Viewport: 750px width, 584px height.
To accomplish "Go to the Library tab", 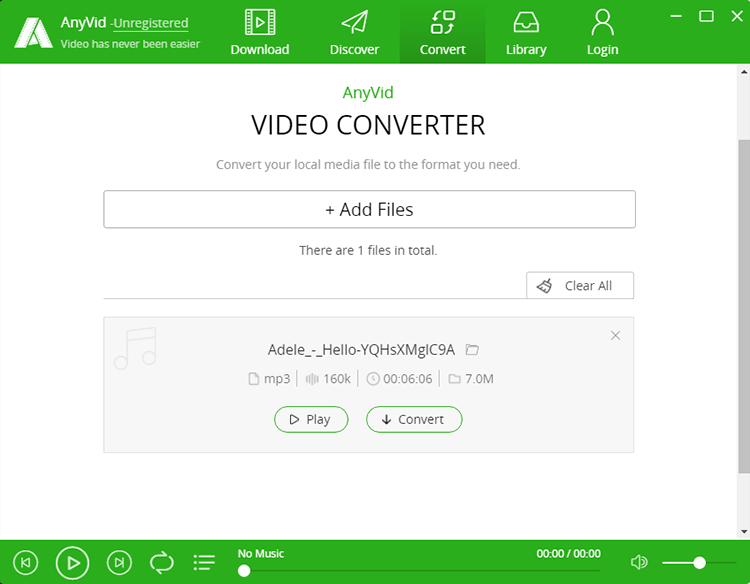I will coord(526,32).
